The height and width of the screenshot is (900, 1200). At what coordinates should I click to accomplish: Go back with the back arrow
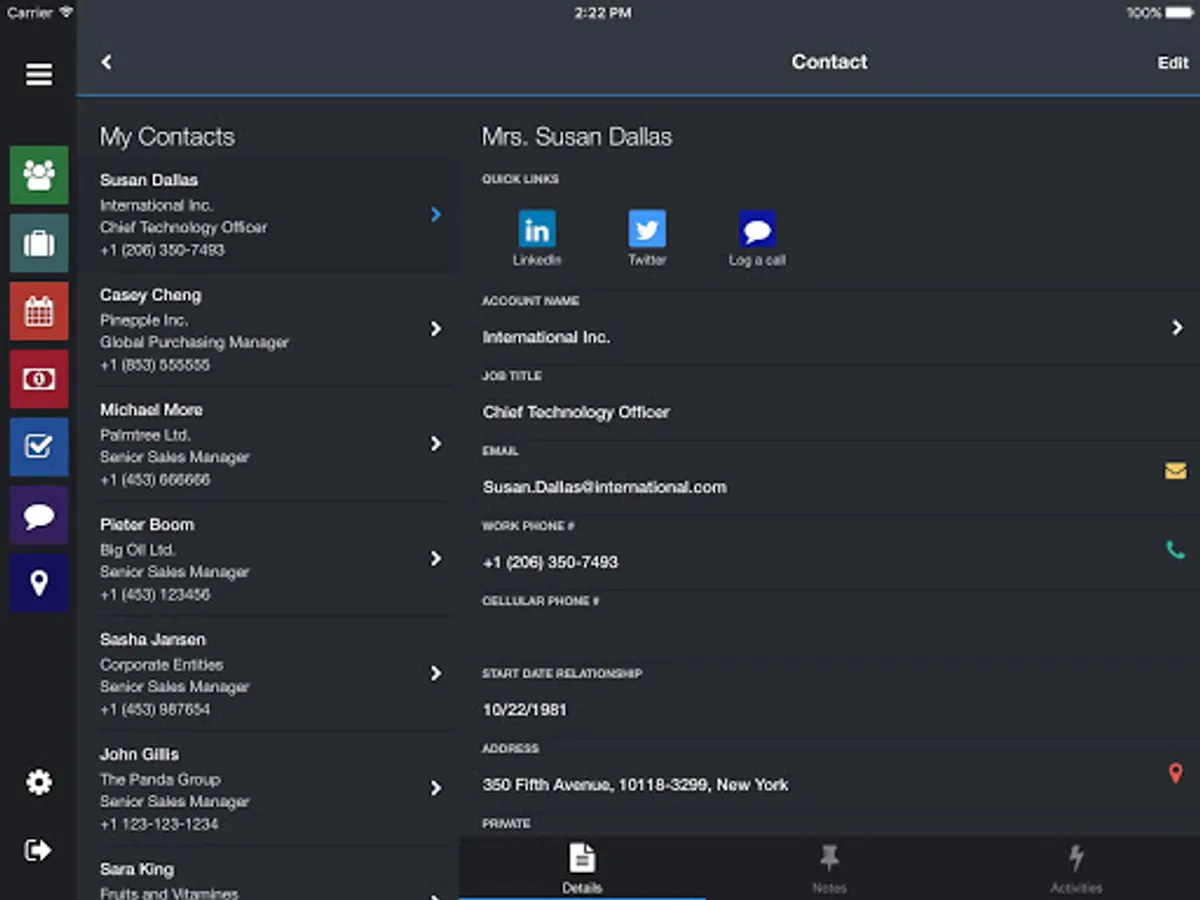(106, 62)
